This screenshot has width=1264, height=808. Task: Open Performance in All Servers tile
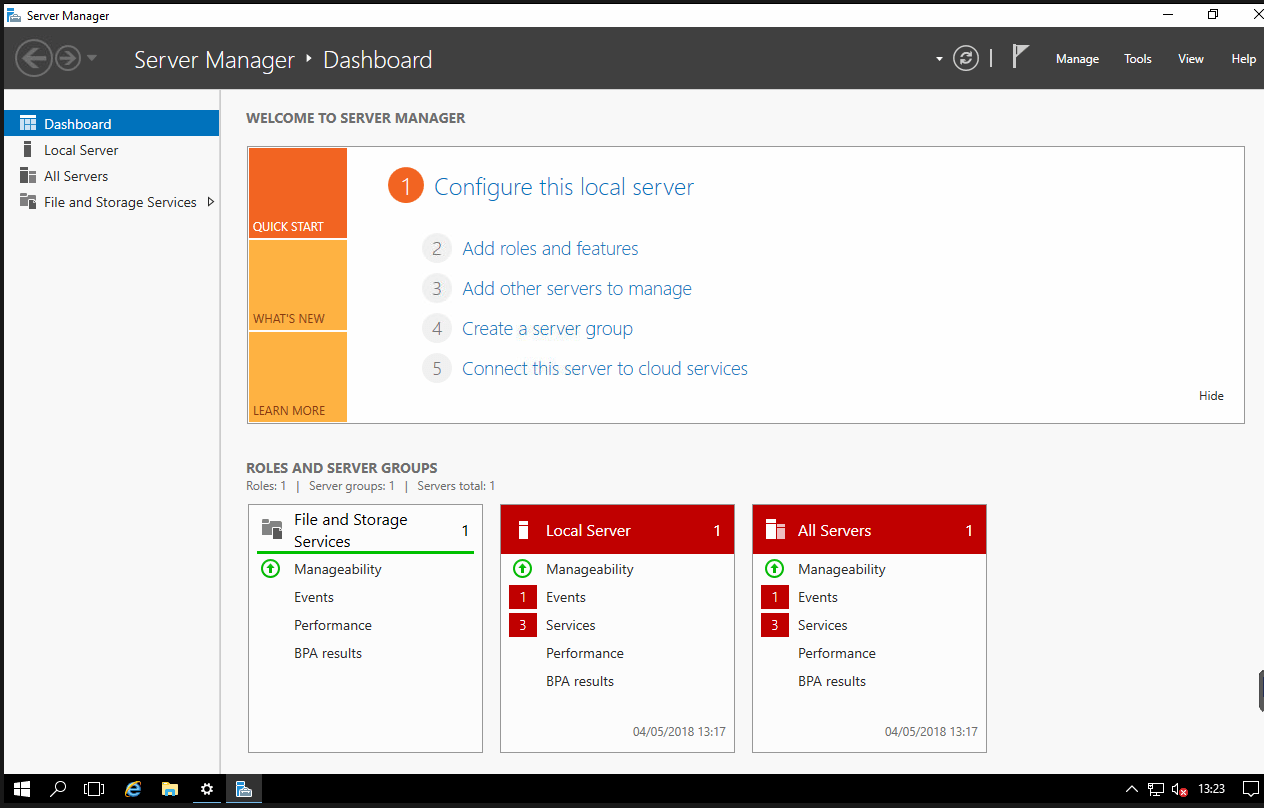click(837, 653)
